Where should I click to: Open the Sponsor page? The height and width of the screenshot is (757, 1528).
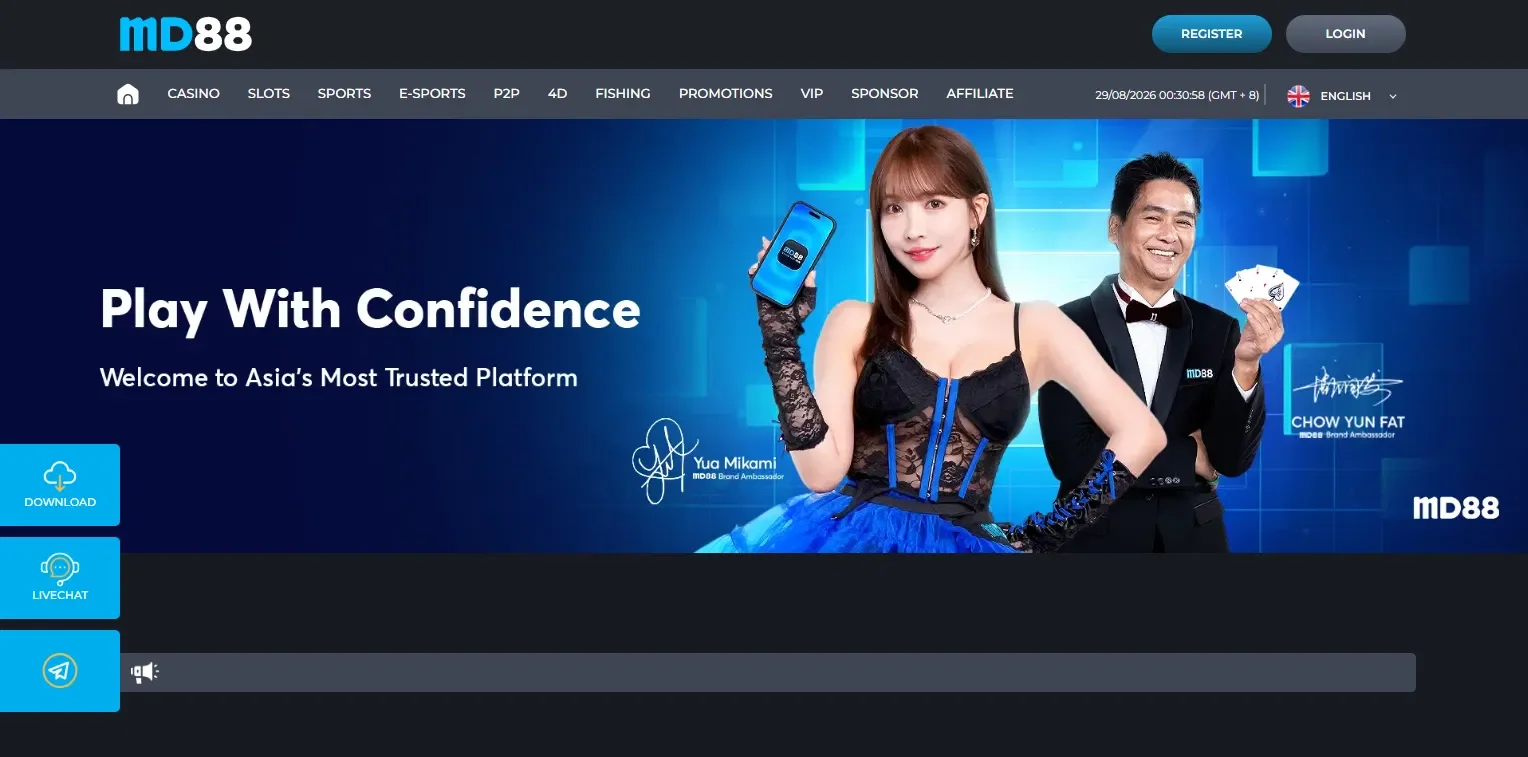click(x=884, y=94)
